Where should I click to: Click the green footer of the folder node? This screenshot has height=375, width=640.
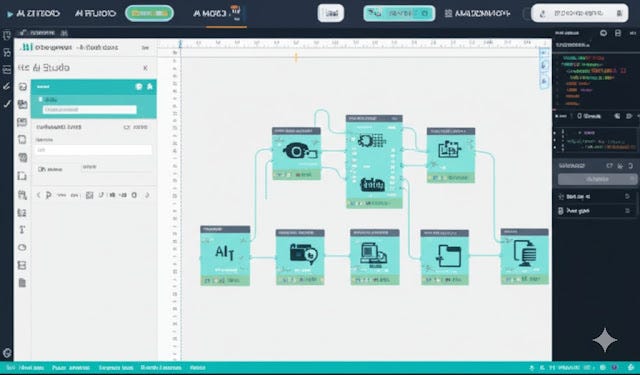(x=445, y=280)
